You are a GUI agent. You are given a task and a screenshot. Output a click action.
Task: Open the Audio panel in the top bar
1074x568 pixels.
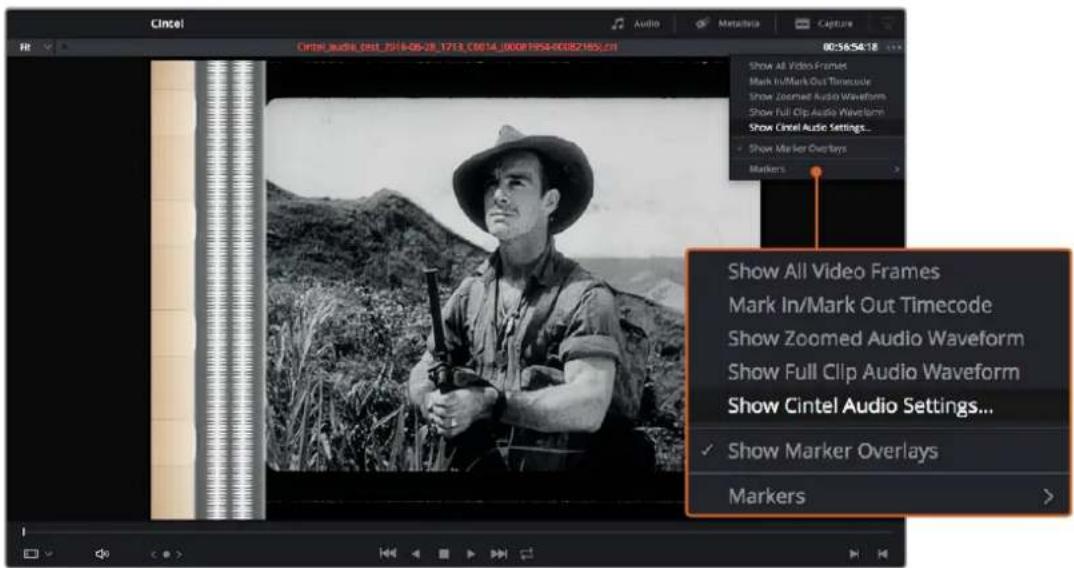[x=636, y=23]
